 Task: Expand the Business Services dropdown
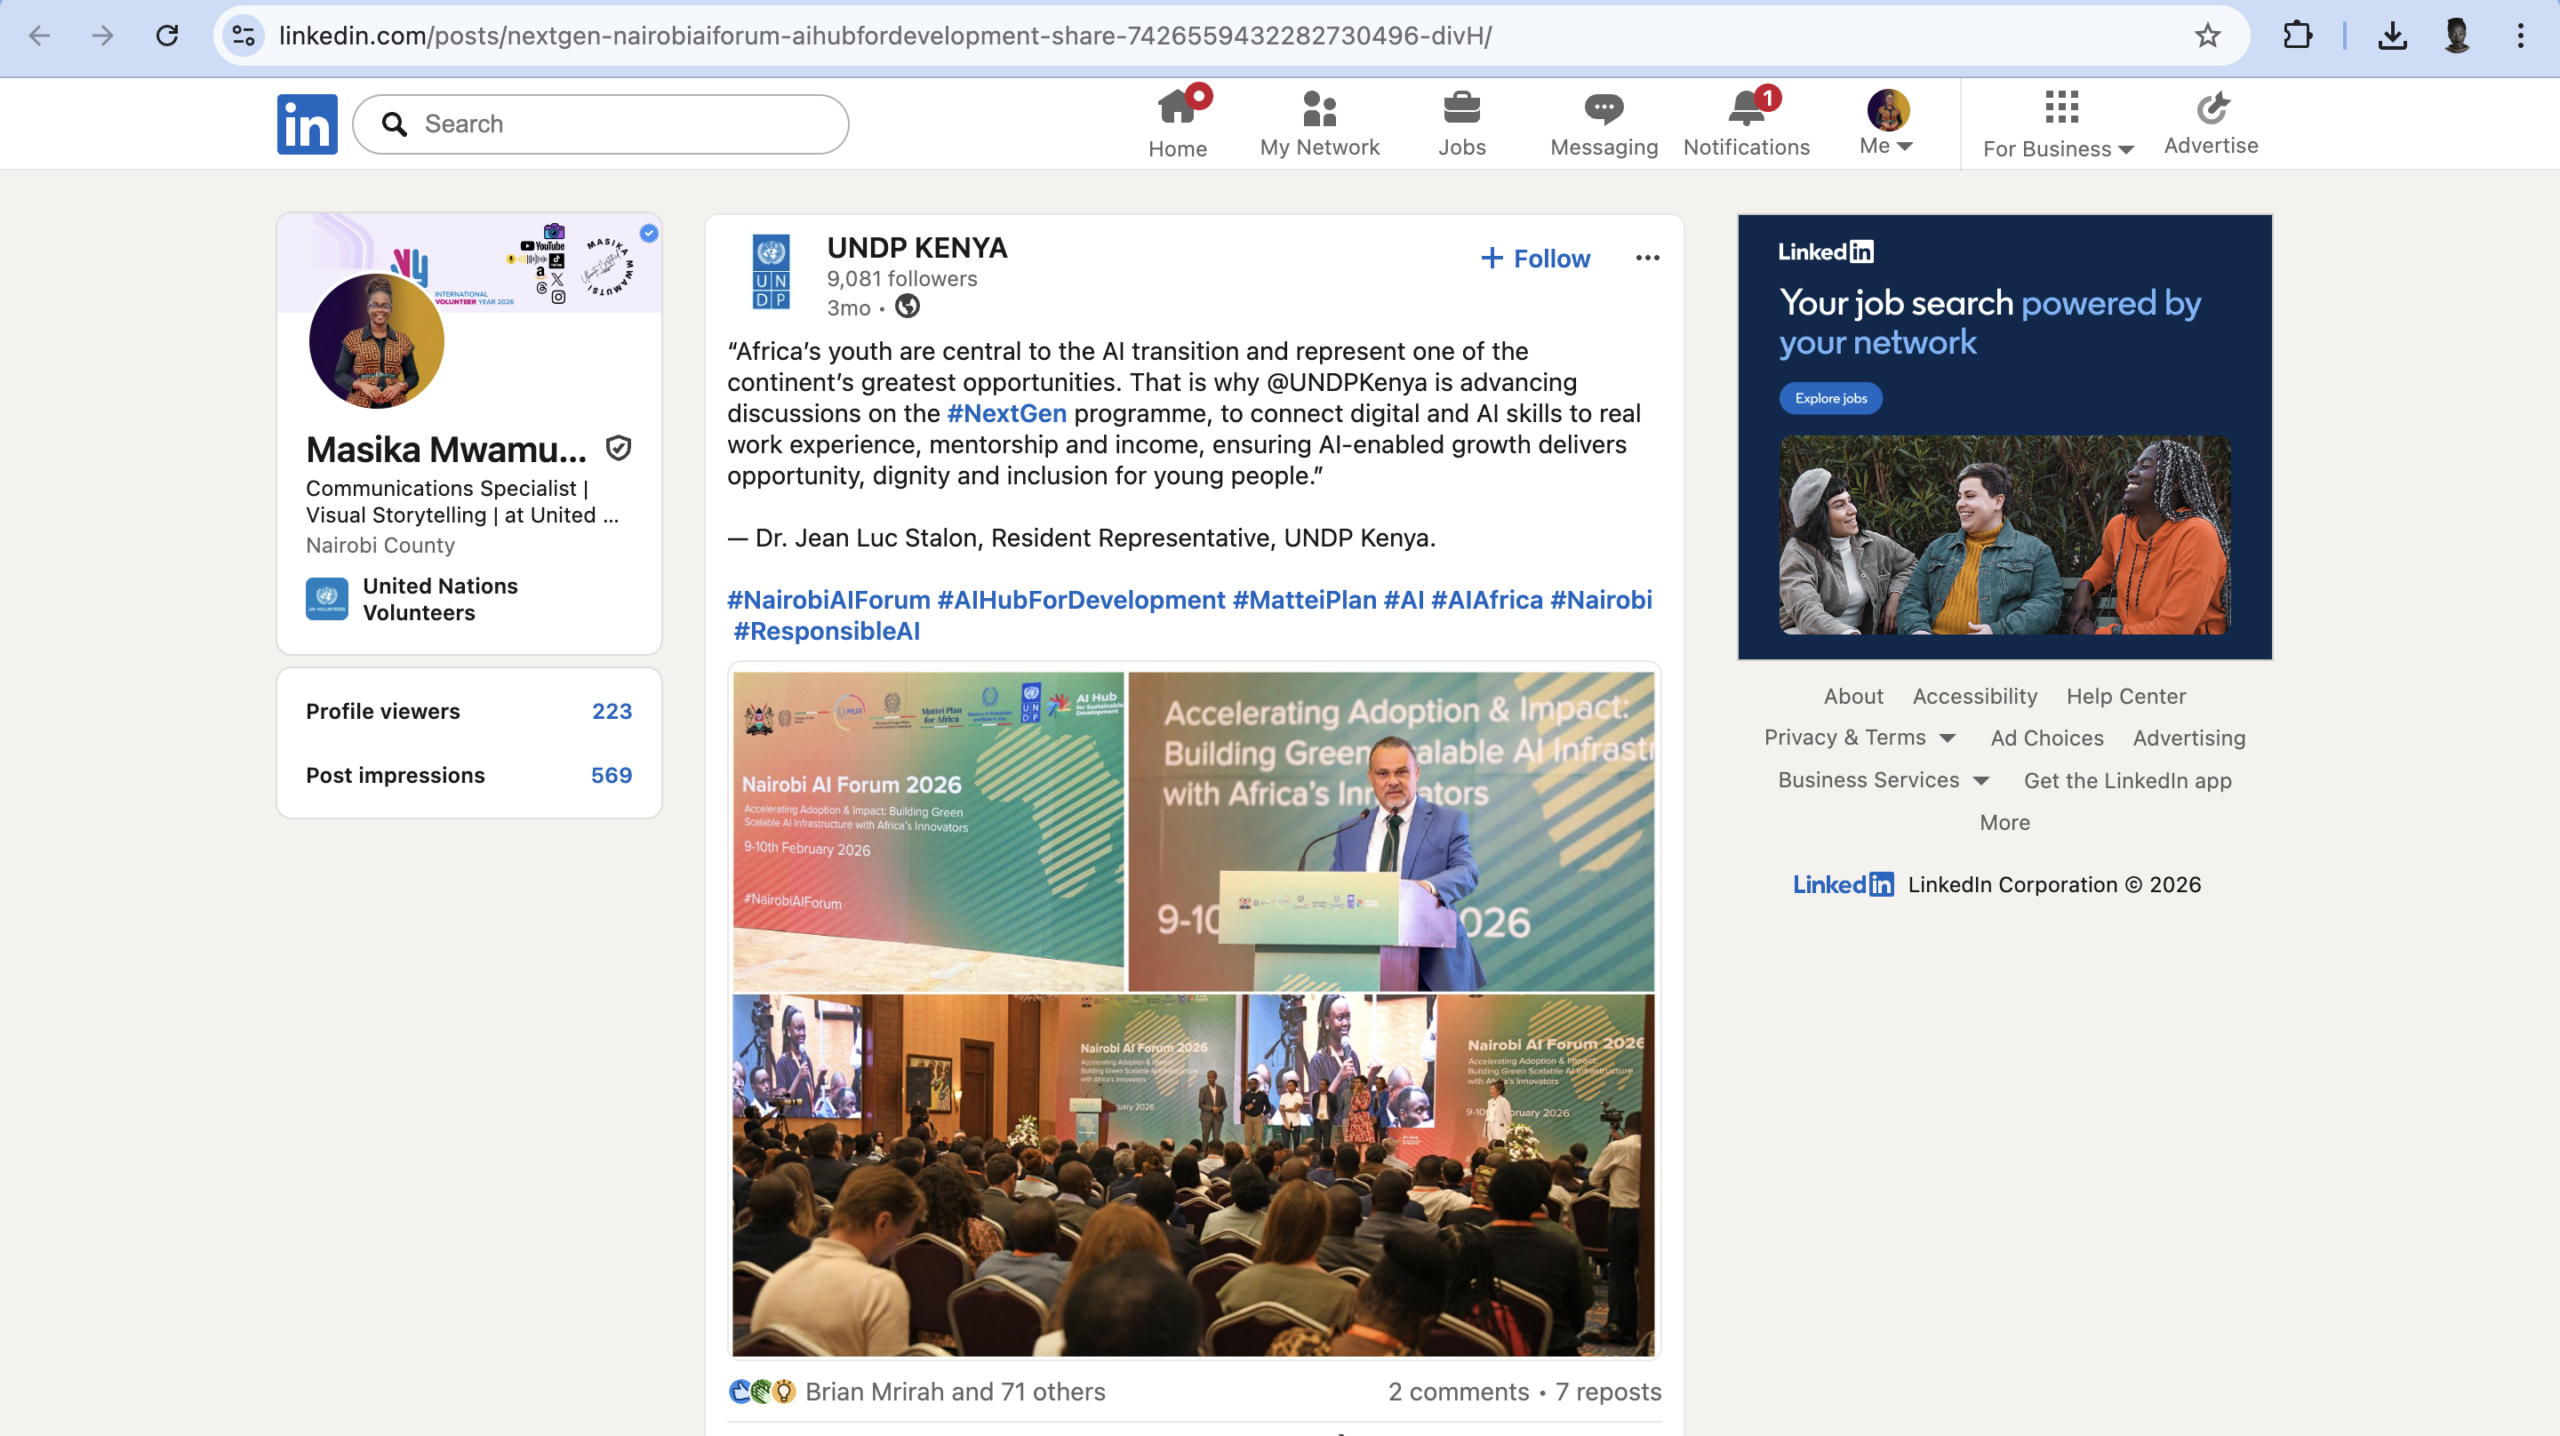tap(1884, 780)
